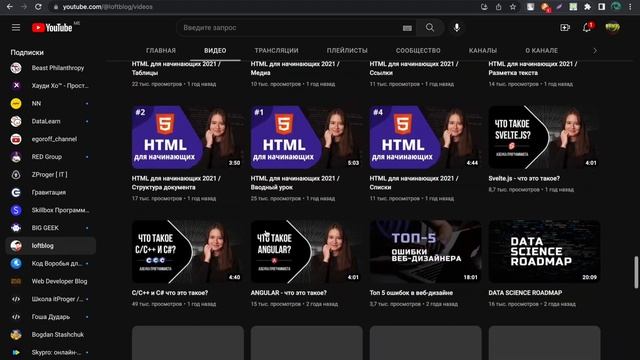Image resolution: width=640 pixels, height=360 pixels.
Task: Open the Data Science Roadmap thumbnail
Action: (x=544, y=251)
